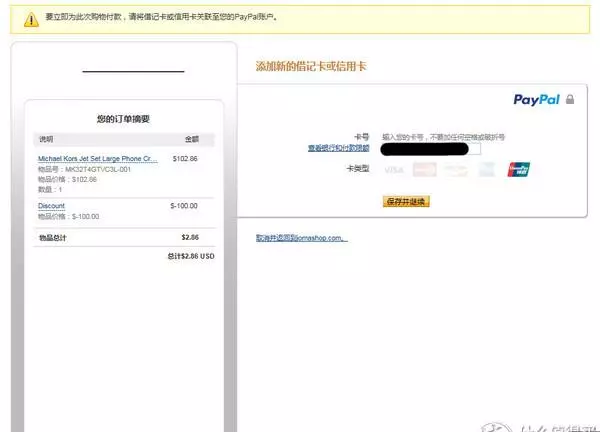Open the 查看银行和付款详情 link
600x432 pixels.
click(339, 148)
